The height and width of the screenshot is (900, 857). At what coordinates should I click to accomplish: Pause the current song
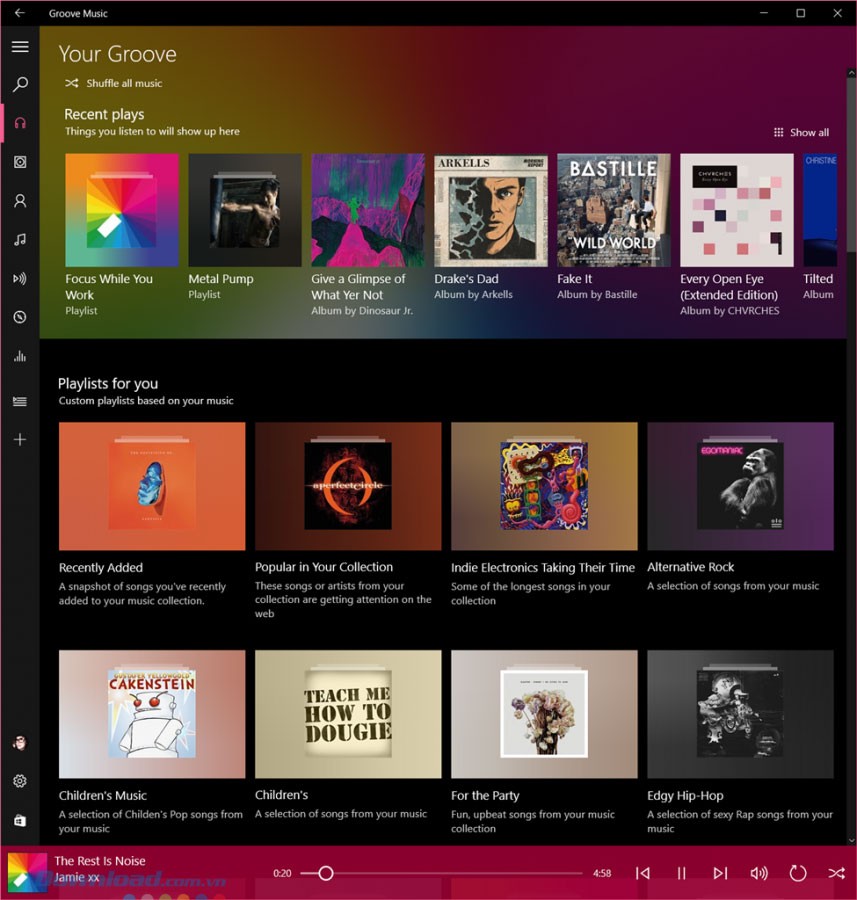click(x=681, y=873)
